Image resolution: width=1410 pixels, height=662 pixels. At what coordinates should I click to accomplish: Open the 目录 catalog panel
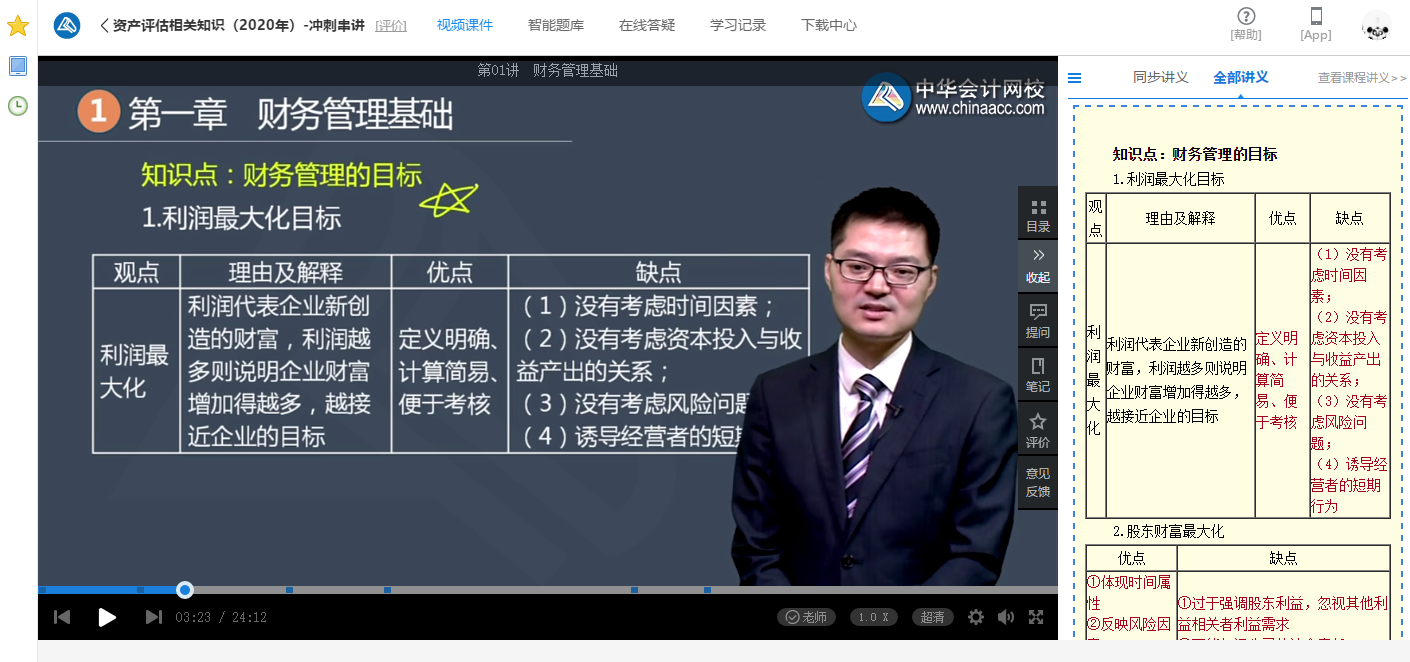1038,215
